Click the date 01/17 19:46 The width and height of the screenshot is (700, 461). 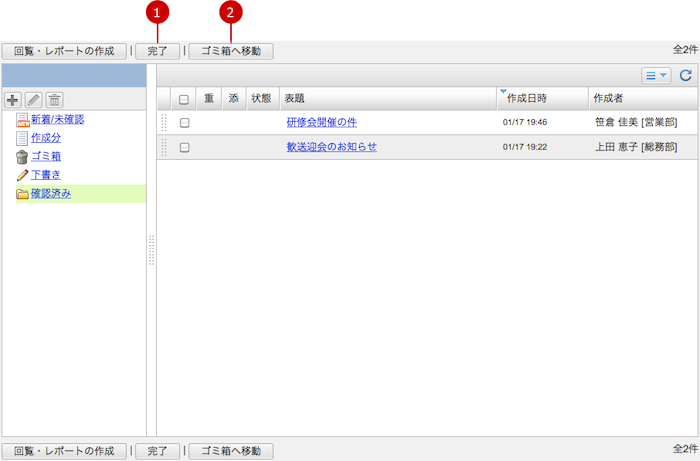[x=525, y=122]
